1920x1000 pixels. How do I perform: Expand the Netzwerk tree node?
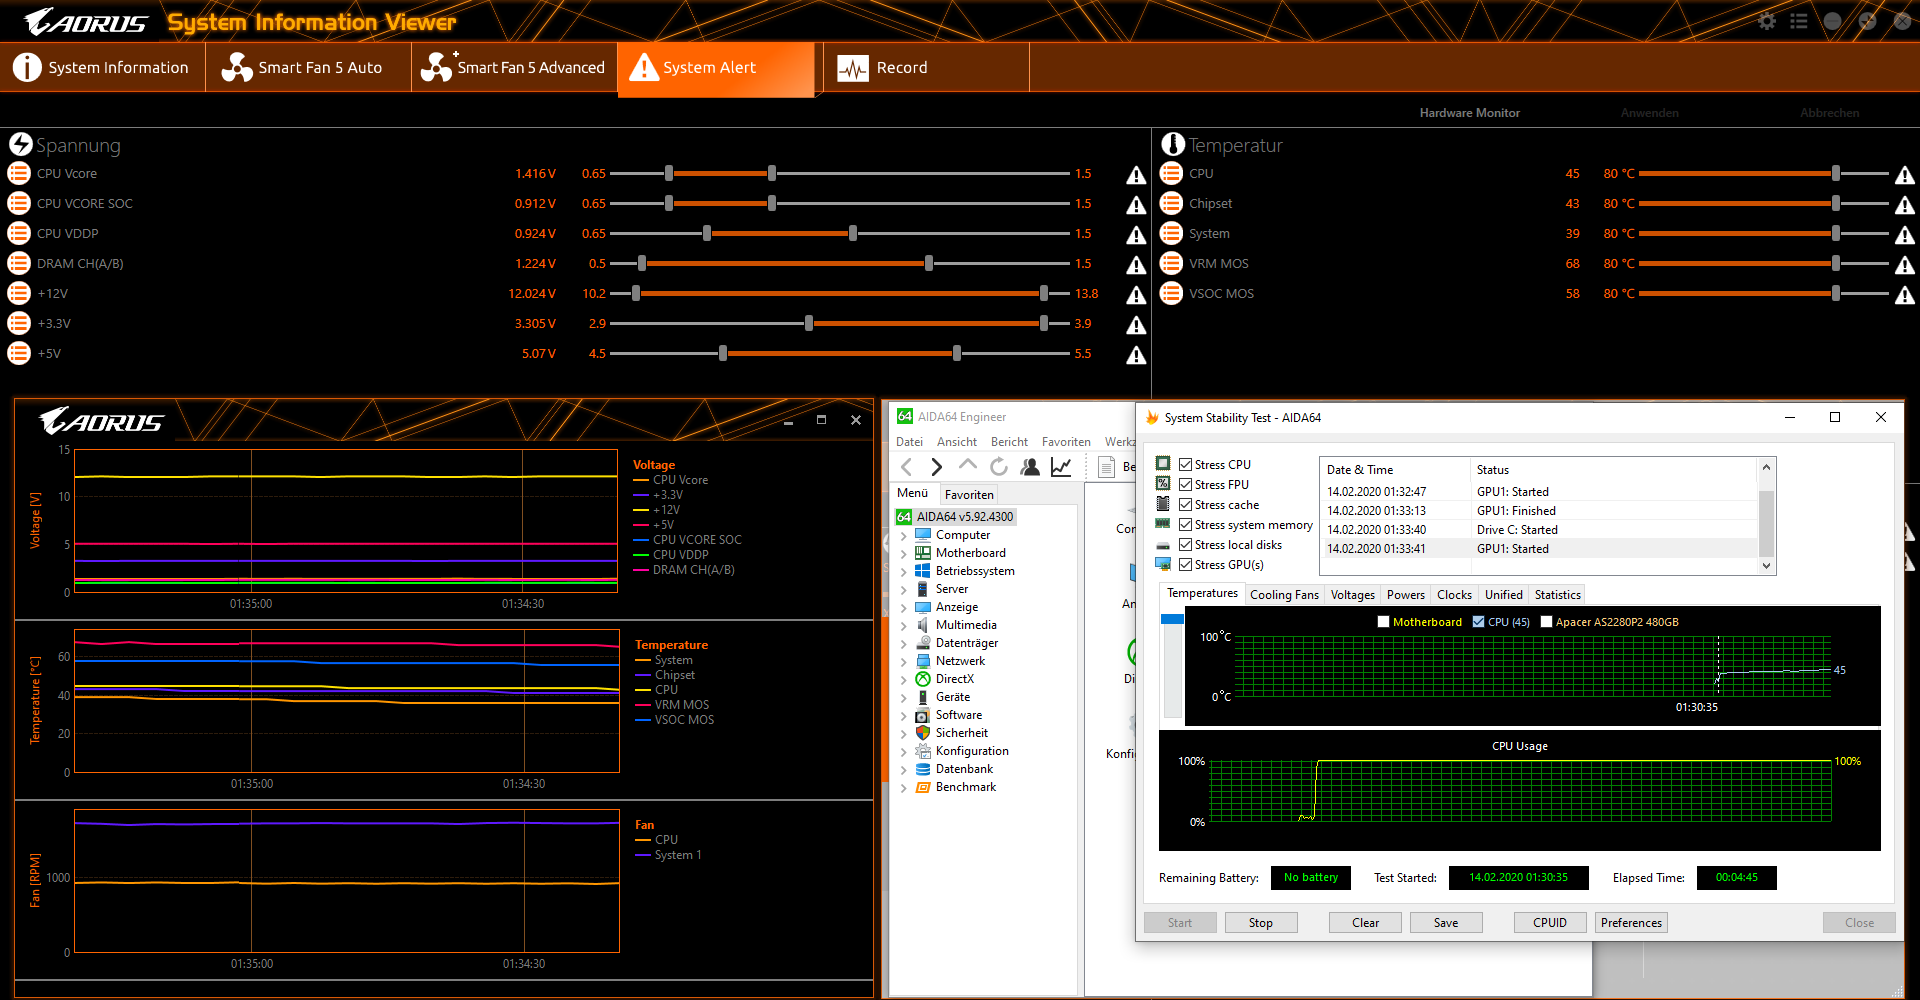point(904,661)
